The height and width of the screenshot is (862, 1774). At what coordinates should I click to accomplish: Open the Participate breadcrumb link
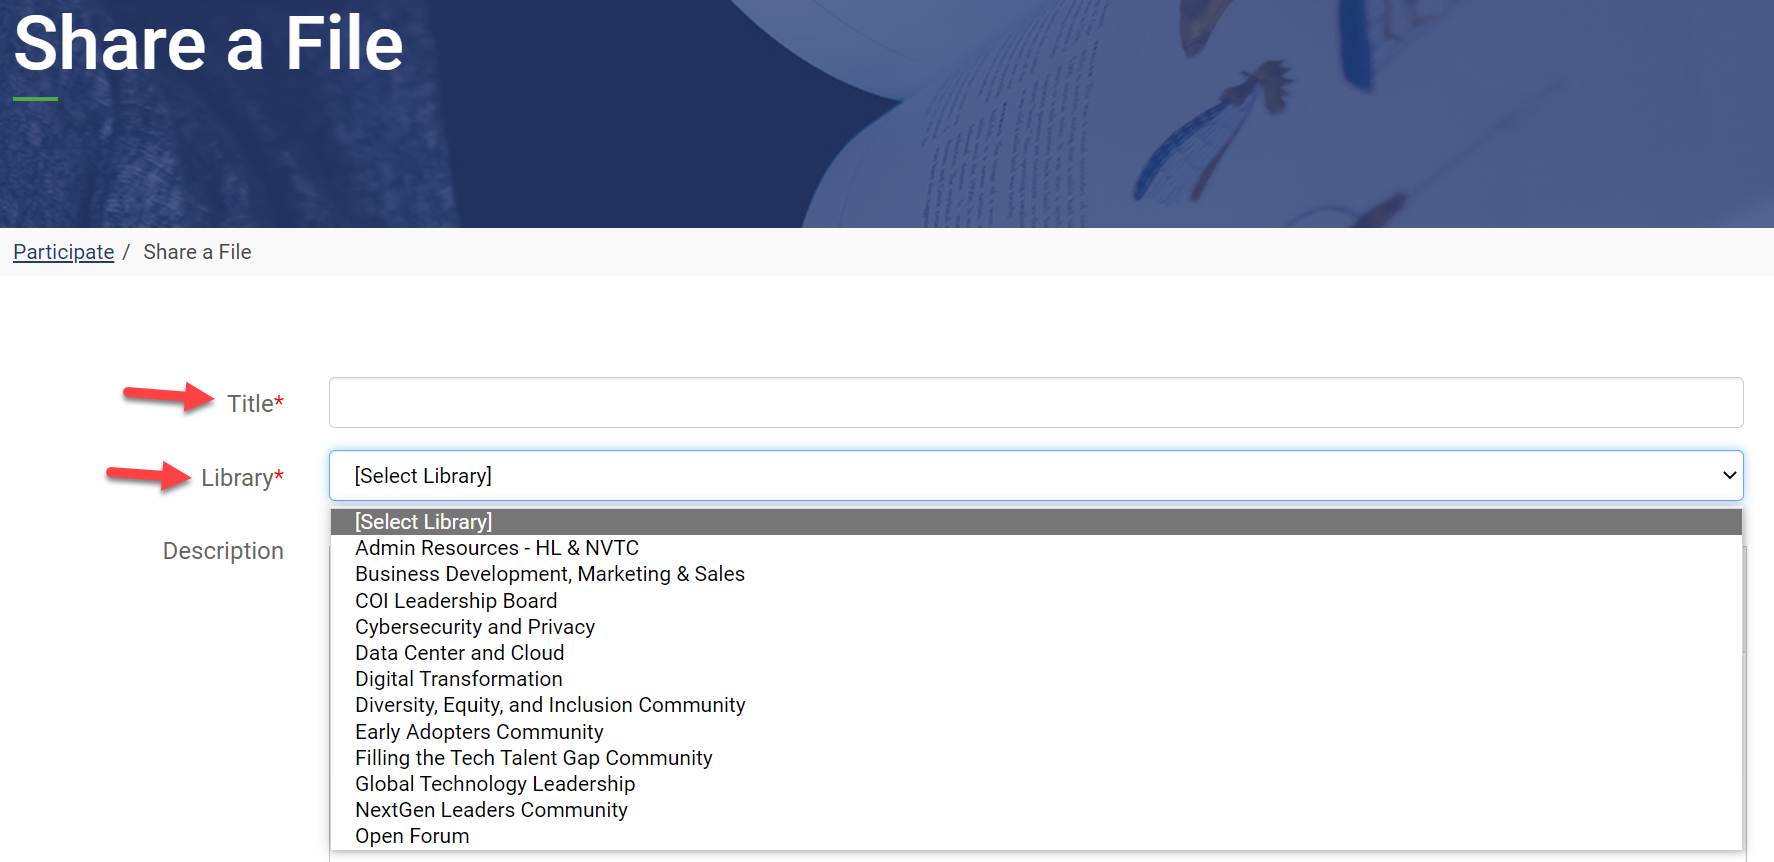click(x=63, y=252)
